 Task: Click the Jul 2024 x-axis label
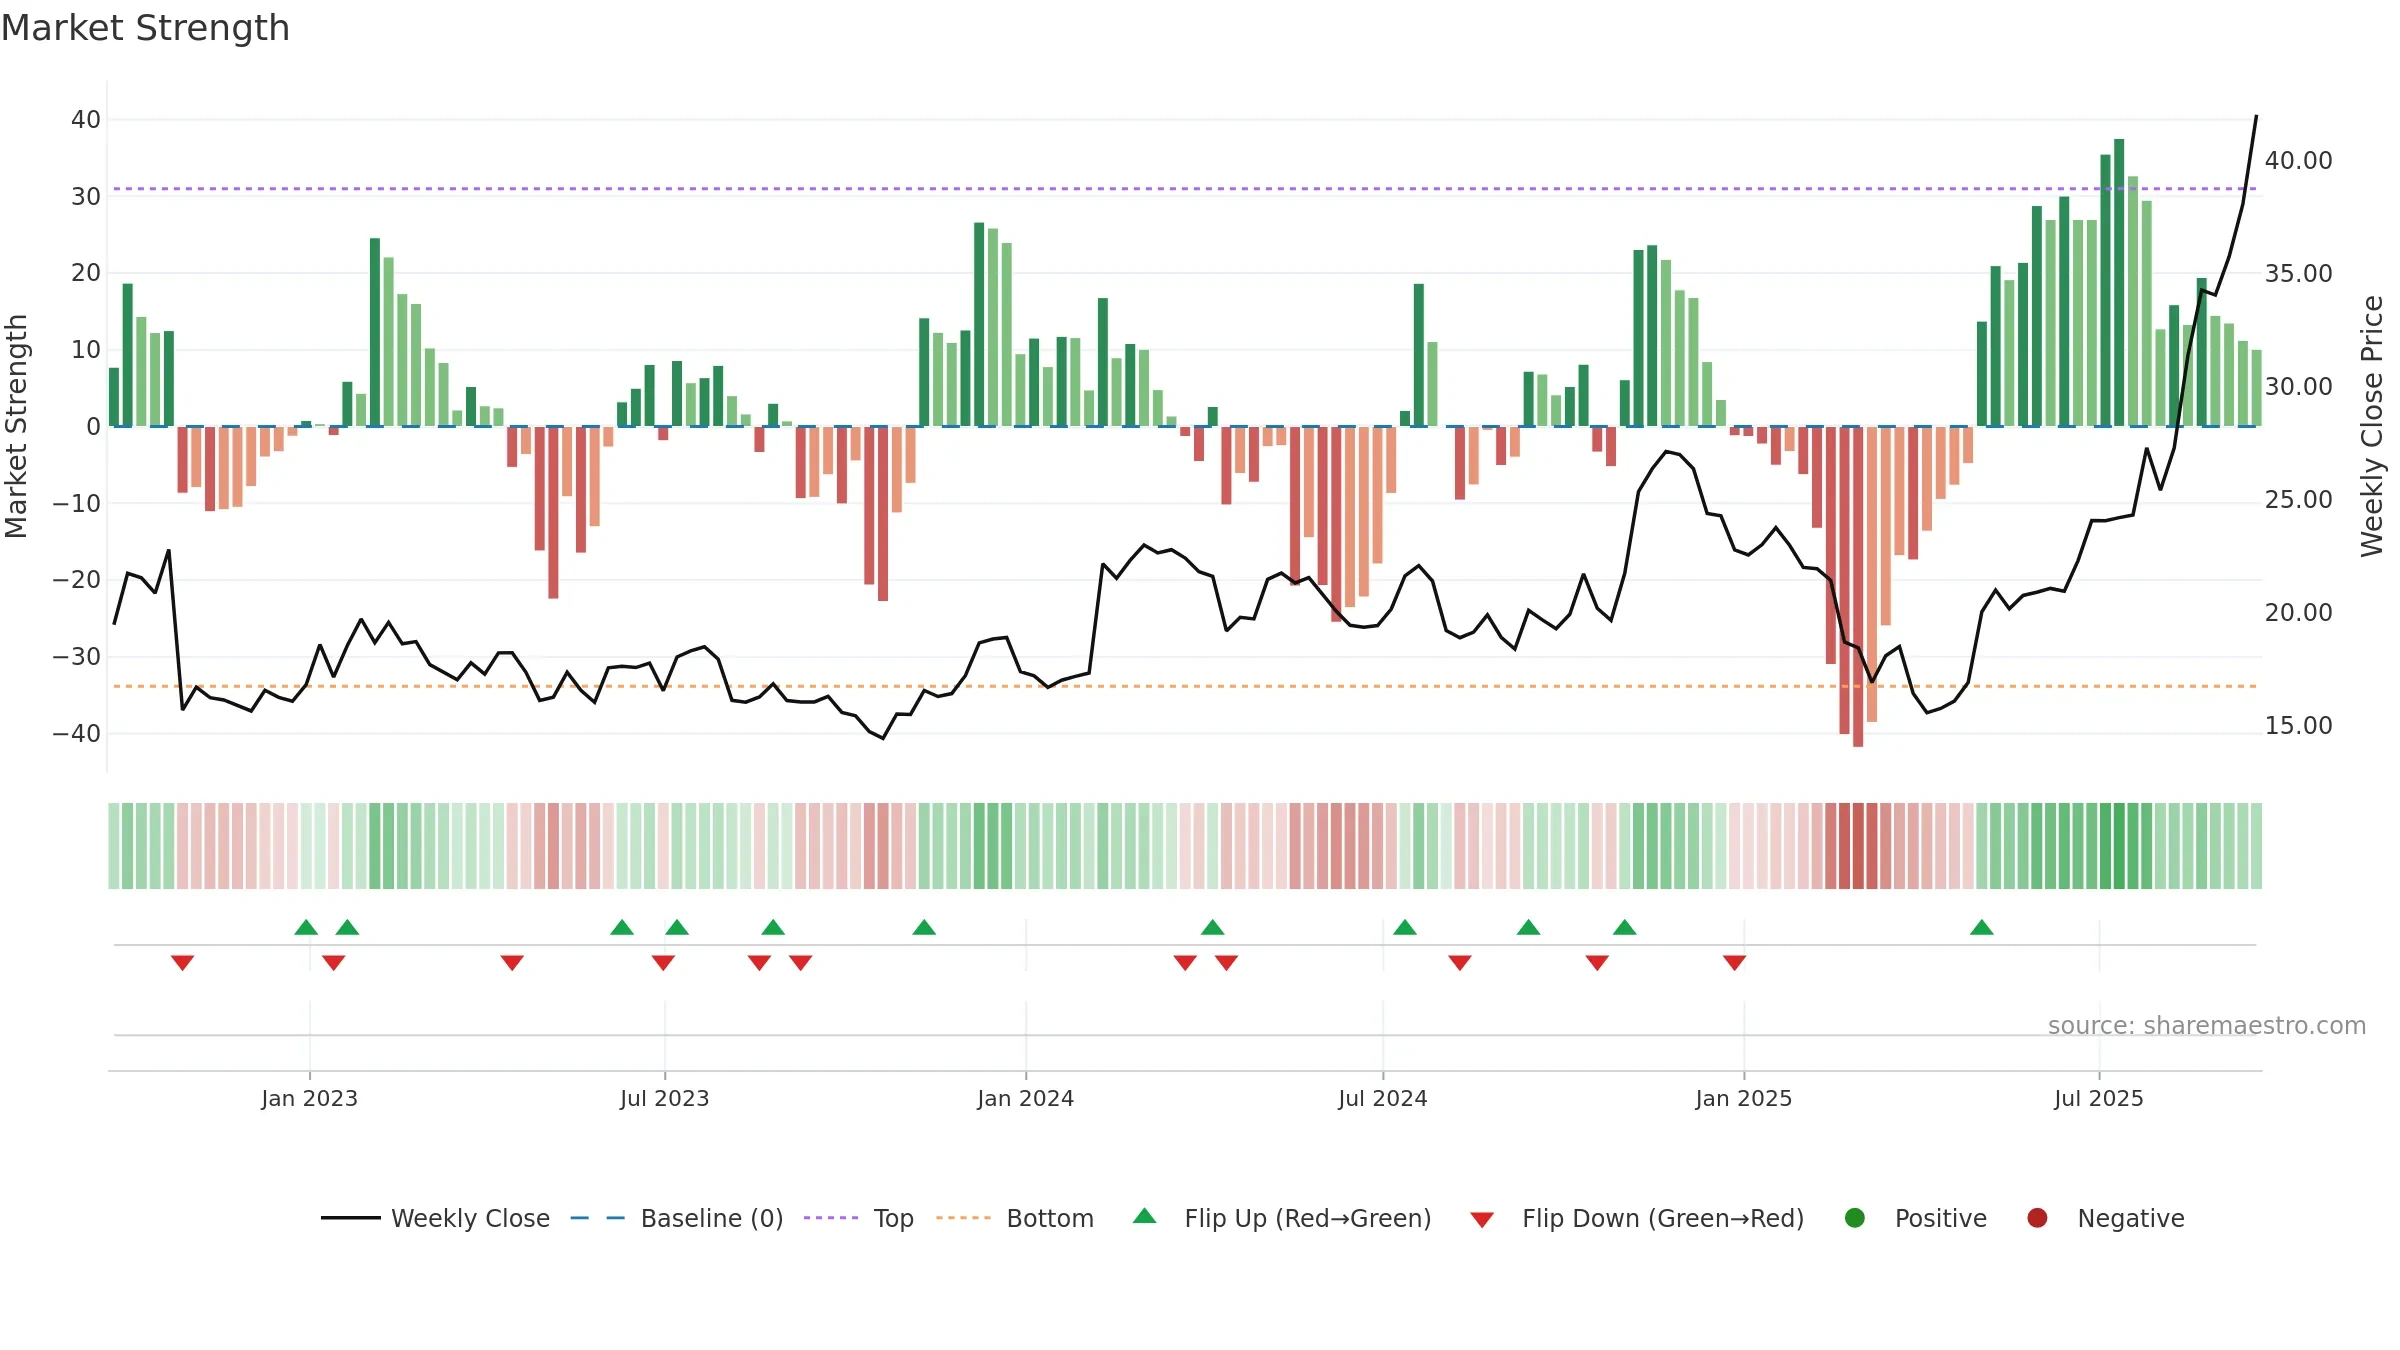pos(1383,1098)
